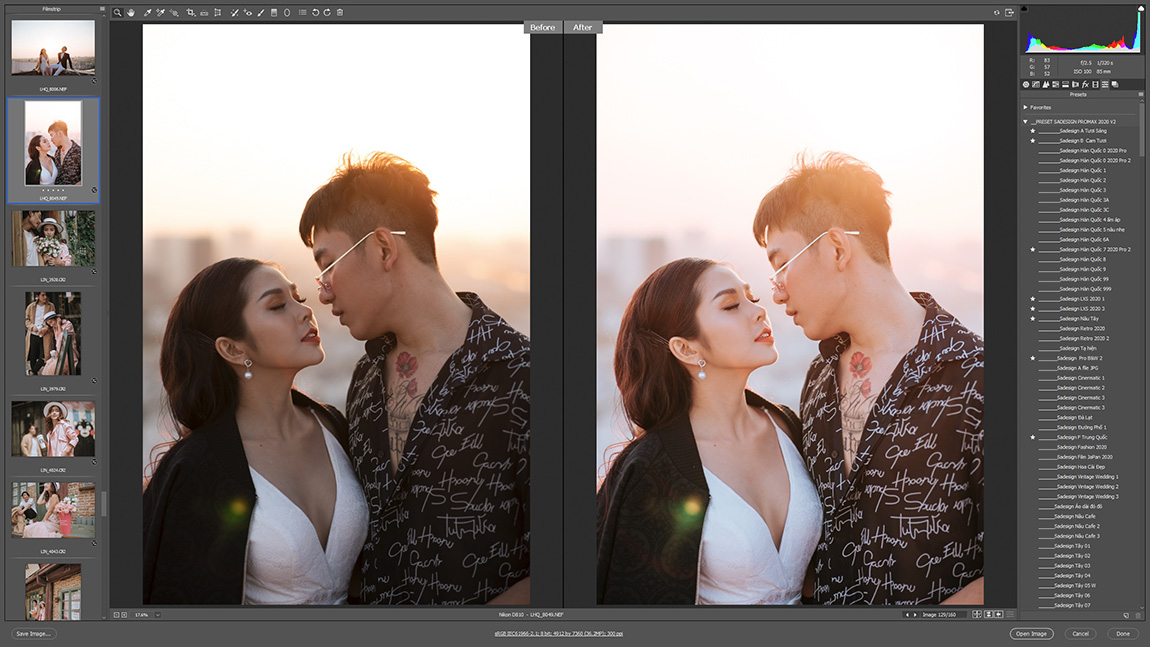Select the Hand tool
This screenshot has width=1150, height=647.
(x=130, y=13)
